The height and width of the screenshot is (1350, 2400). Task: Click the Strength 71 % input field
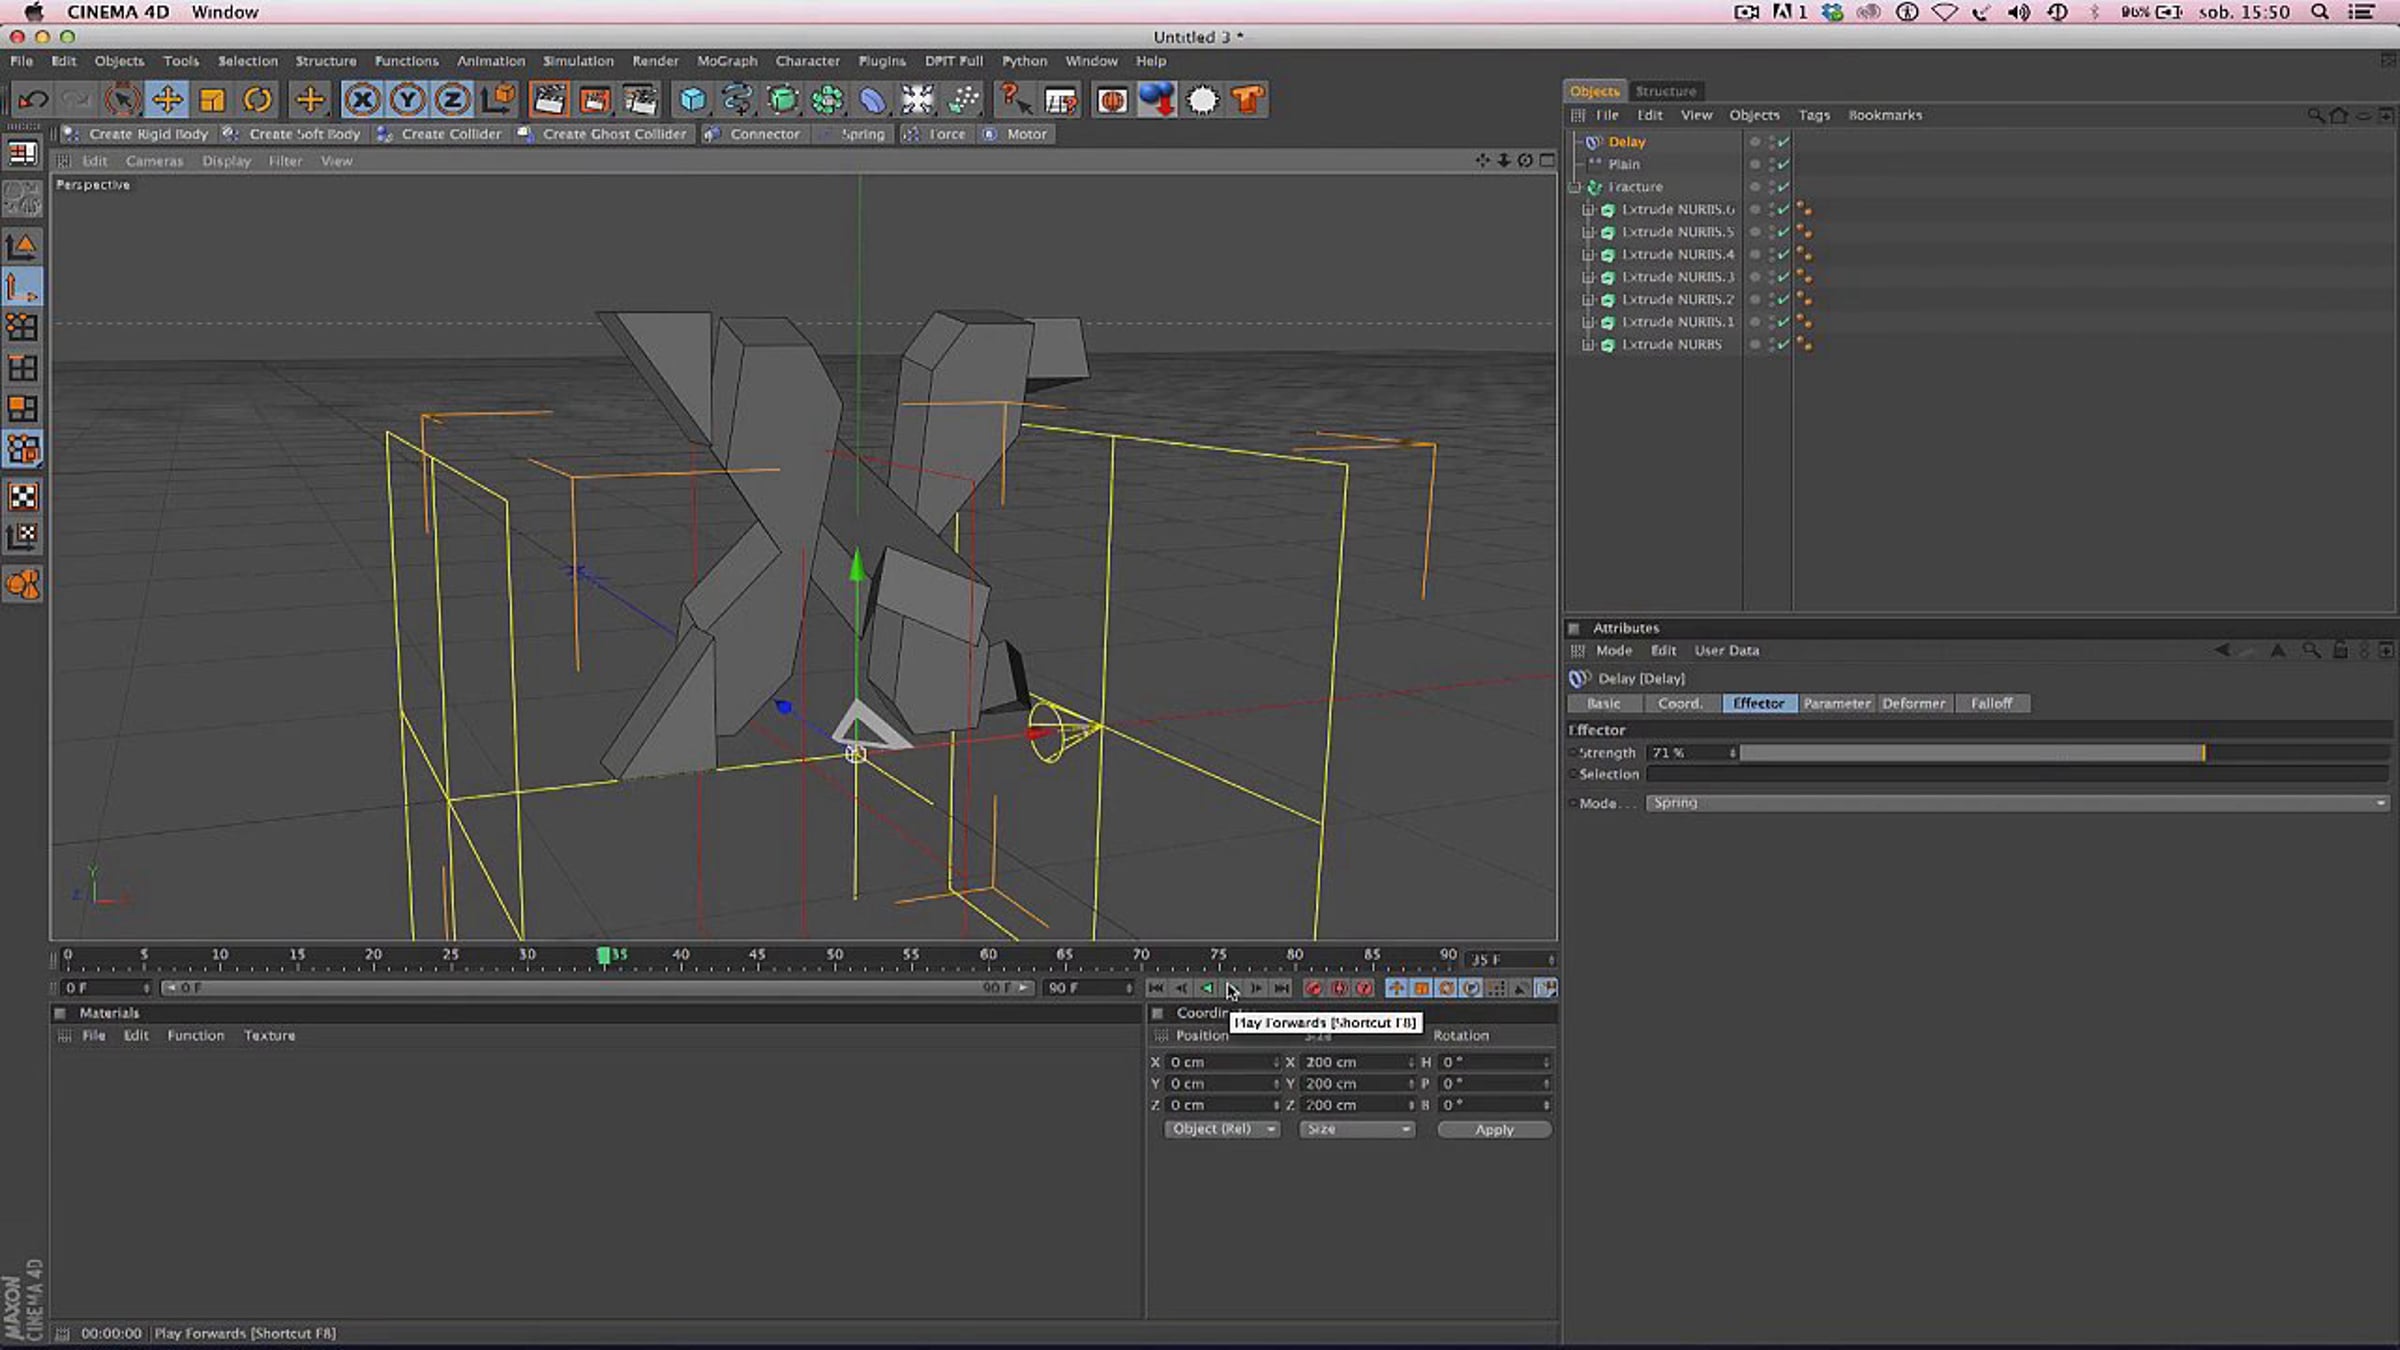click(x=1692, y=753)
